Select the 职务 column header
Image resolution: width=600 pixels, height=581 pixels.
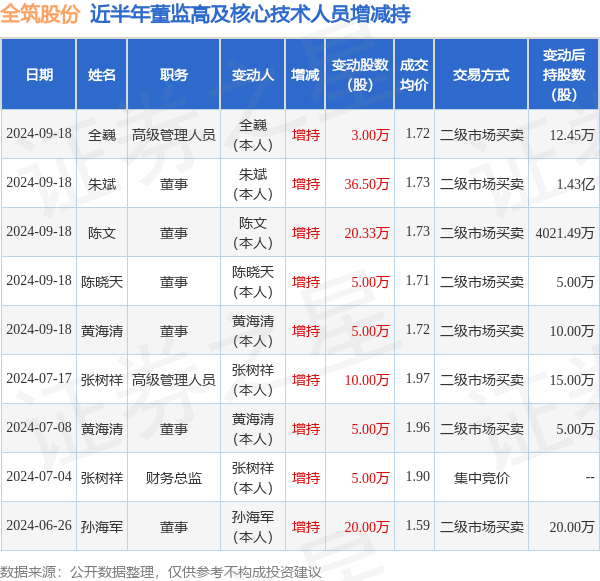click(174, 75)
